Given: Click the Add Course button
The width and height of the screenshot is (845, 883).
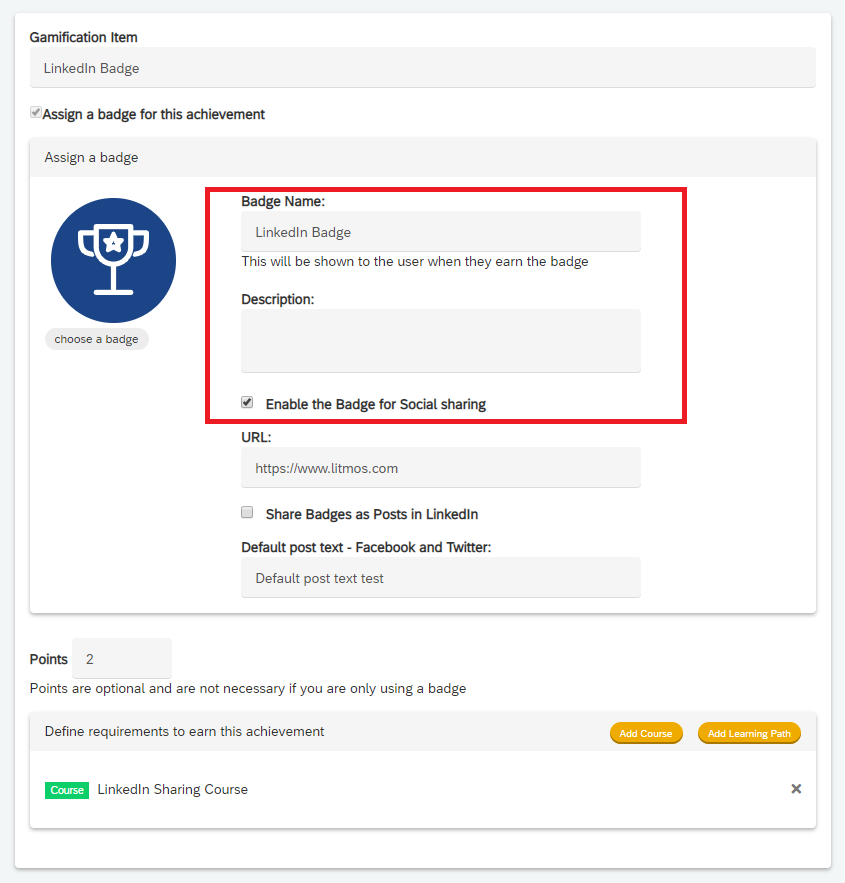Looking at the screenshot, I should tap(646, 733).
